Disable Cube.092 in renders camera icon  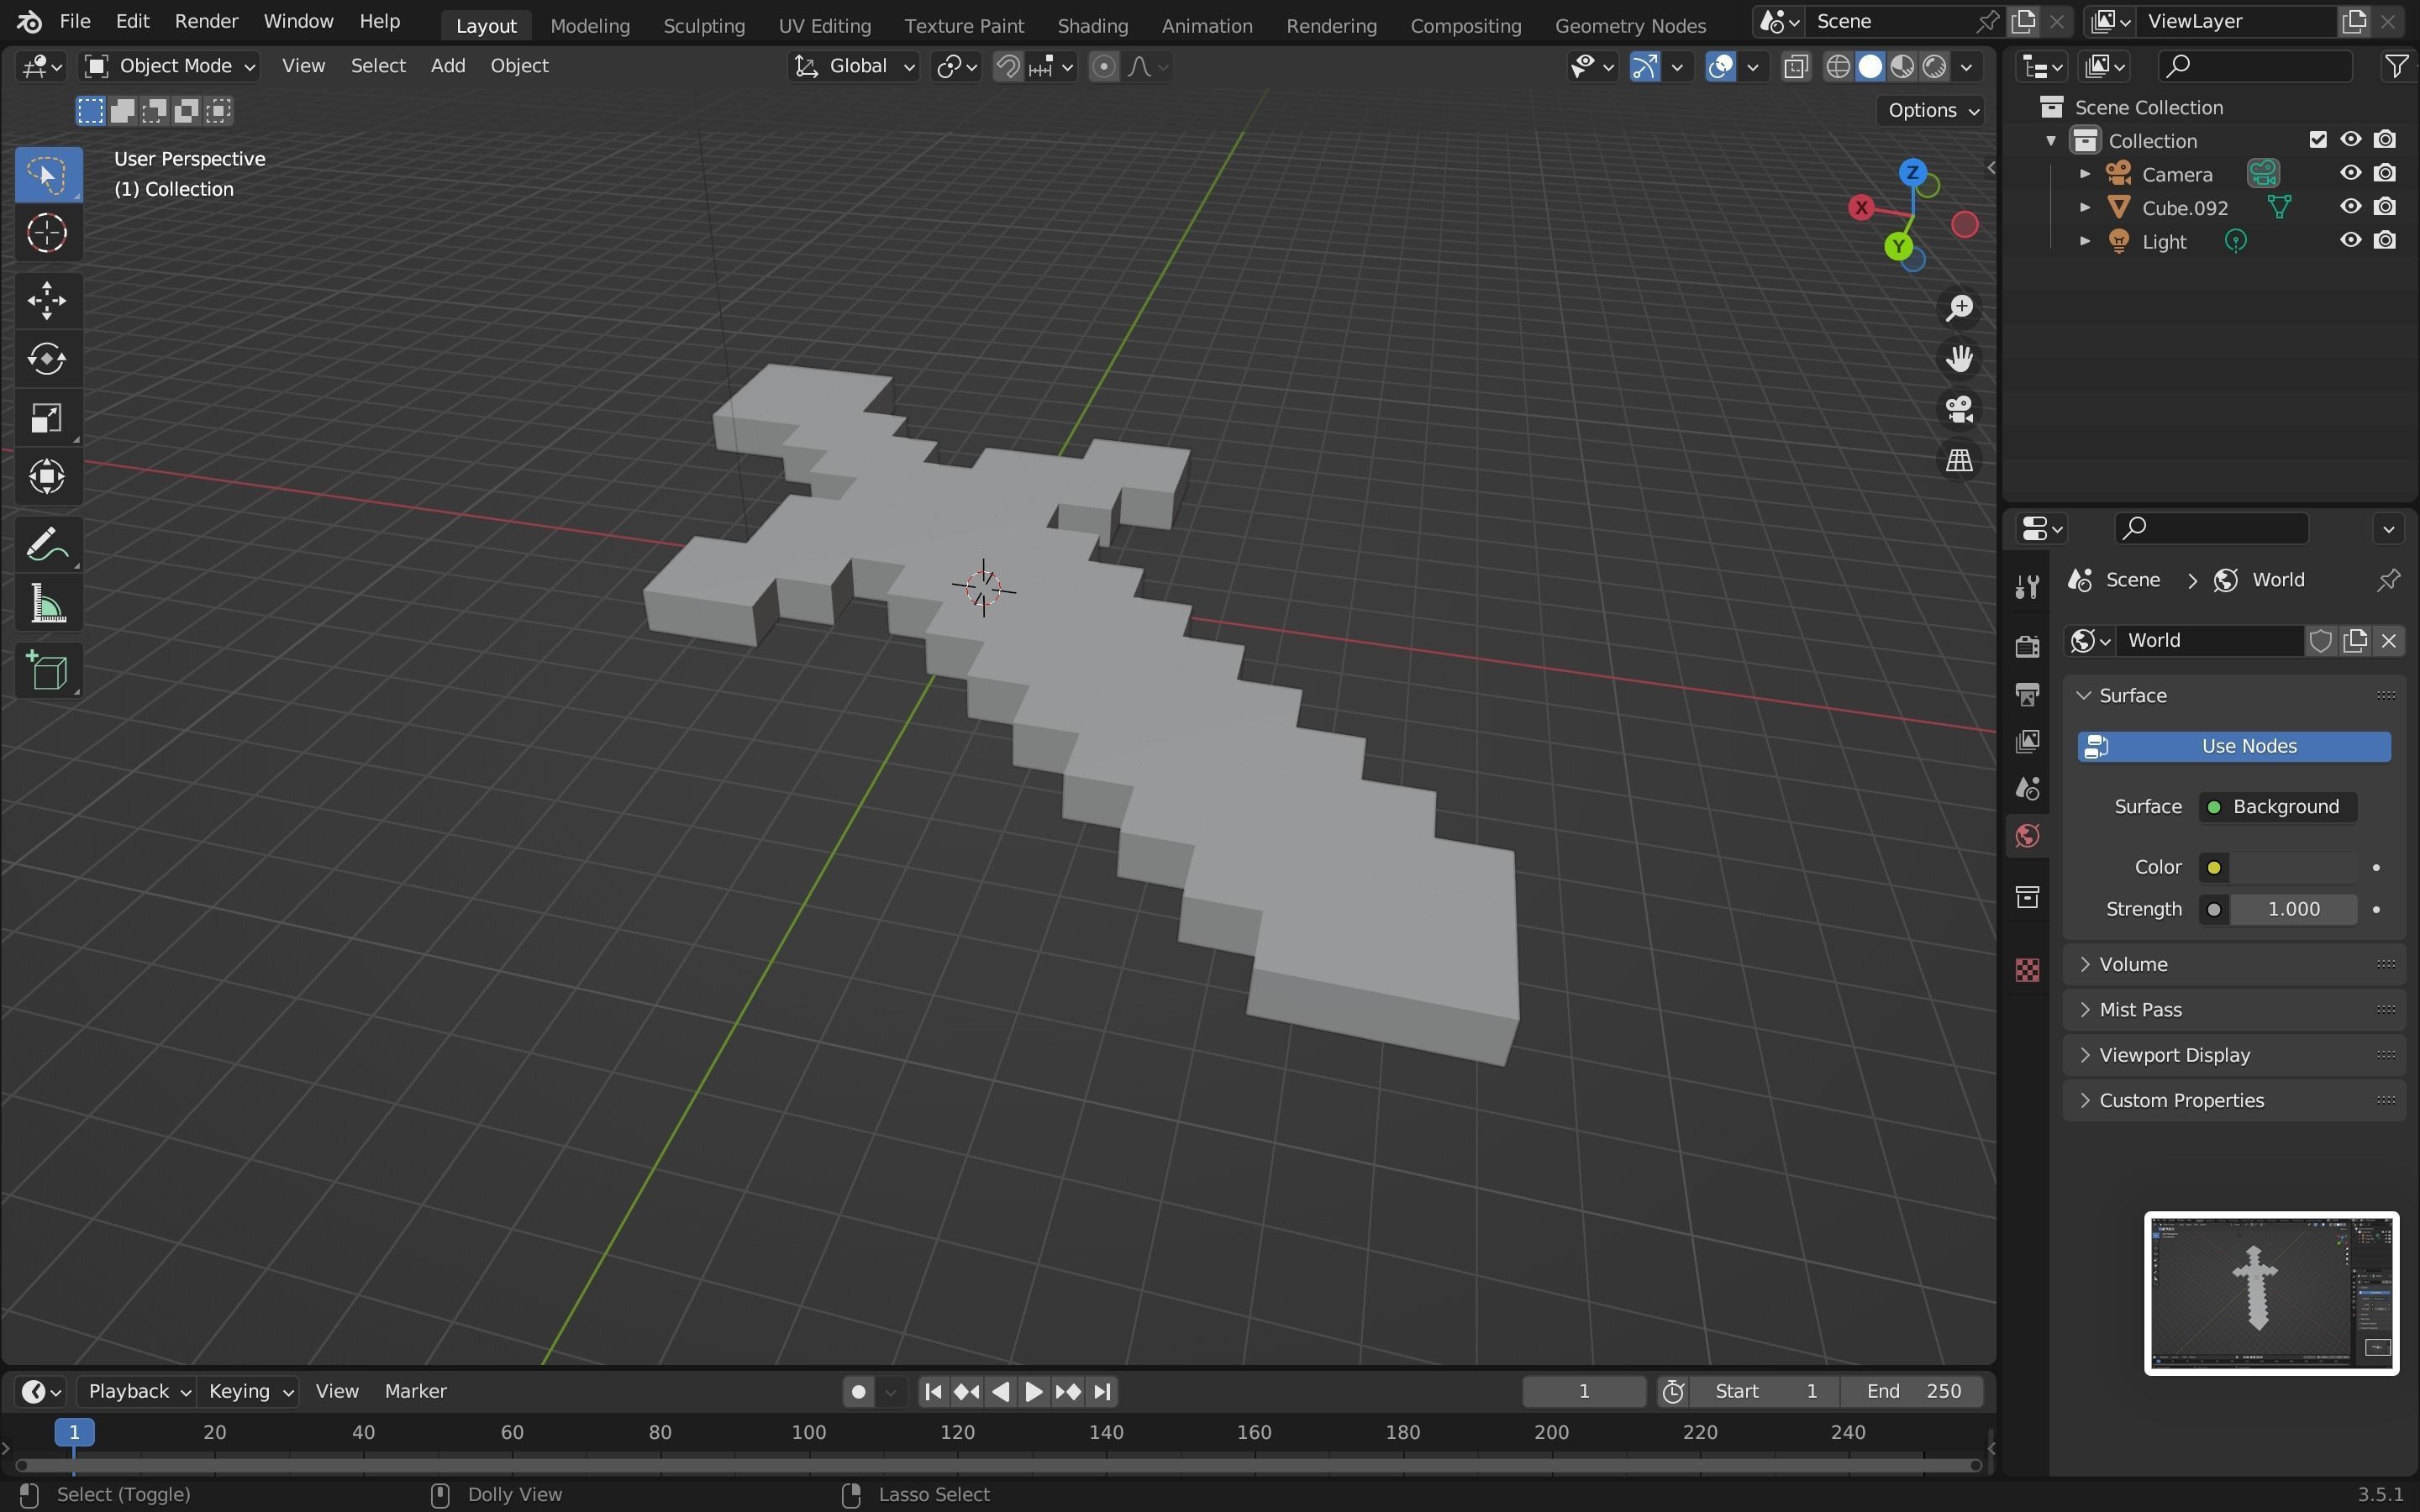coord(2385,207)
